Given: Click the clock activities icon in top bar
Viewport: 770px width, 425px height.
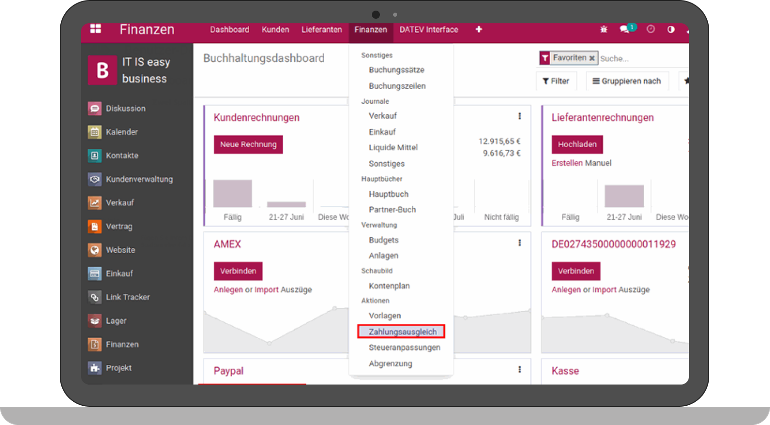Looking at the screenshot, I should click(650, 30).
